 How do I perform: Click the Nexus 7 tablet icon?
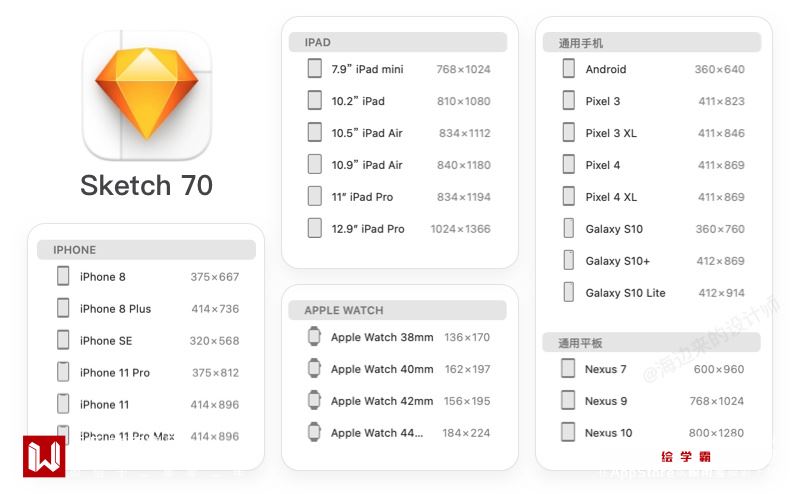coord(568,368)
